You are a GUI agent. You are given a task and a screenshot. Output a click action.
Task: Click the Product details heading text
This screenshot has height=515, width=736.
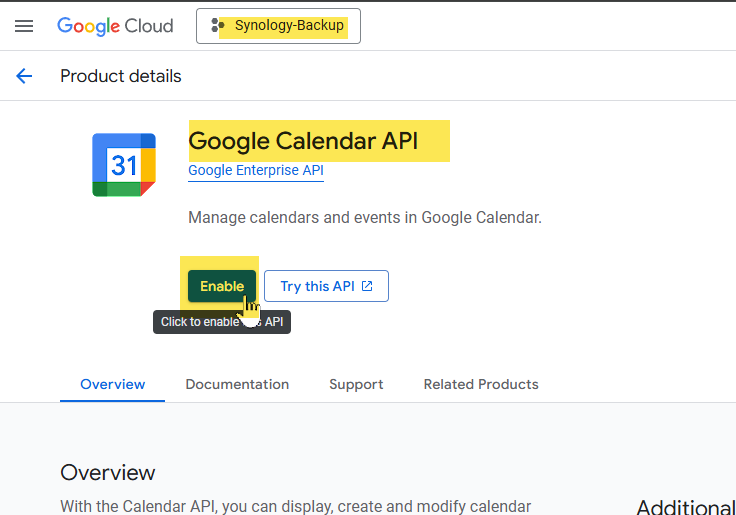pos(121,76)
